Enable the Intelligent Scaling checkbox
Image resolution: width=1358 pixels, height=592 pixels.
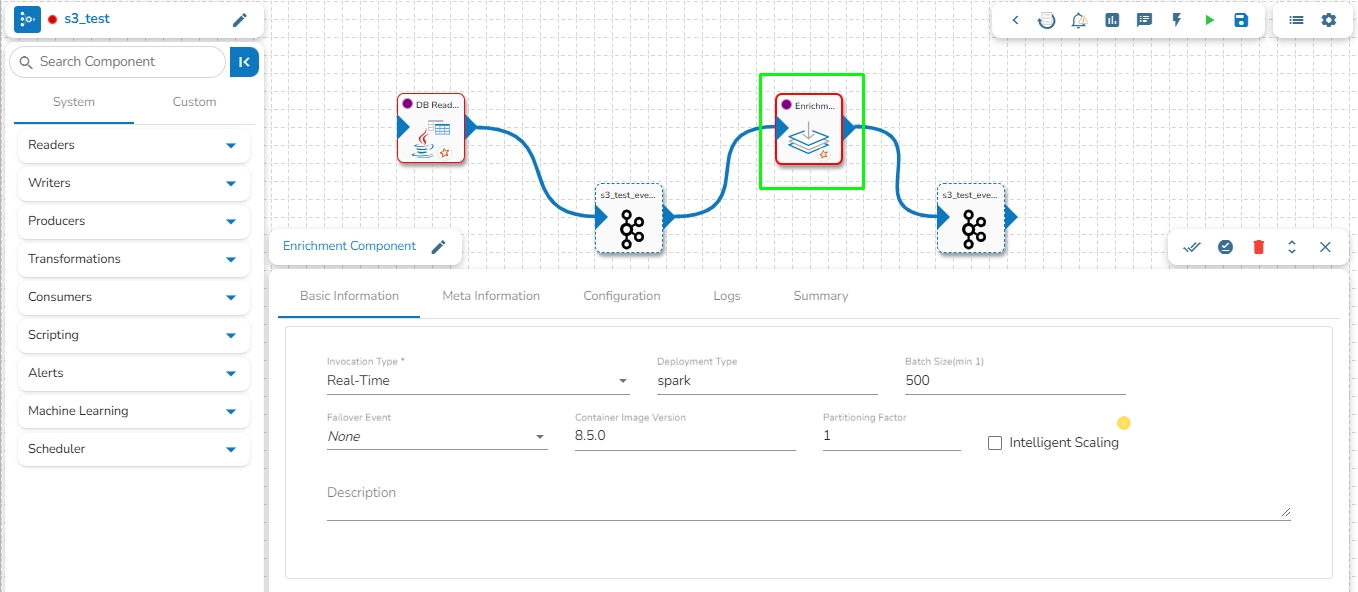click(x=995, y=443)
